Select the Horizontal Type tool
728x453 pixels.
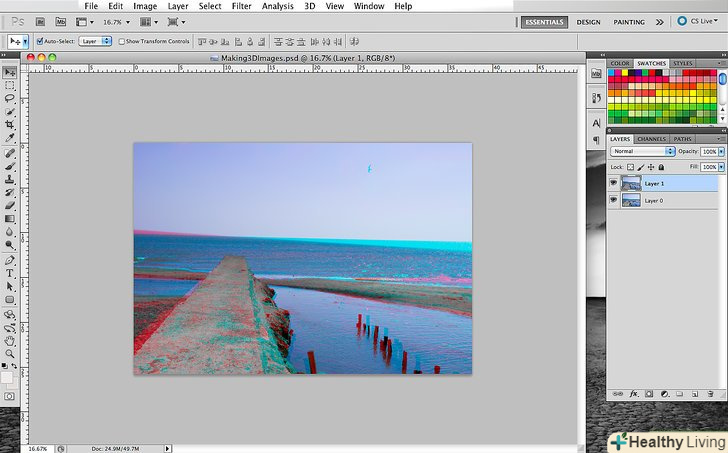[10, 273]
